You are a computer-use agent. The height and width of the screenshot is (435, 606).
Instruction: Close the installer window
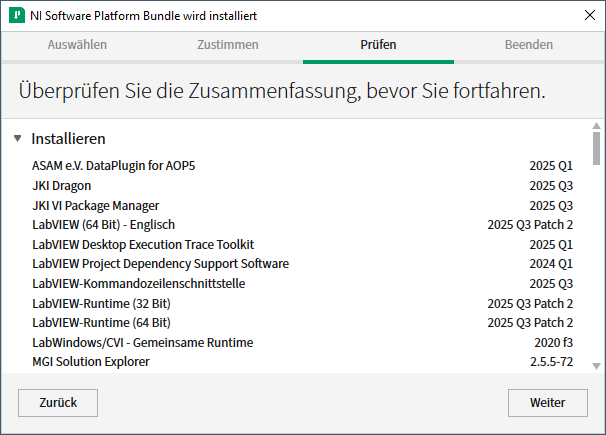click(587, 15)
